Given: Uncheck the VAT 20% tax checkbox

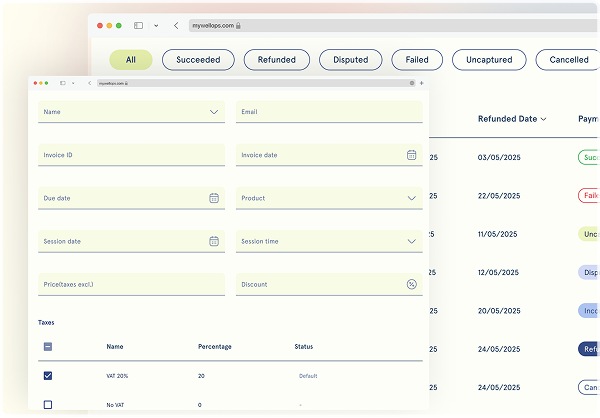Looking at the screenshot, I should tap(48, 376).
